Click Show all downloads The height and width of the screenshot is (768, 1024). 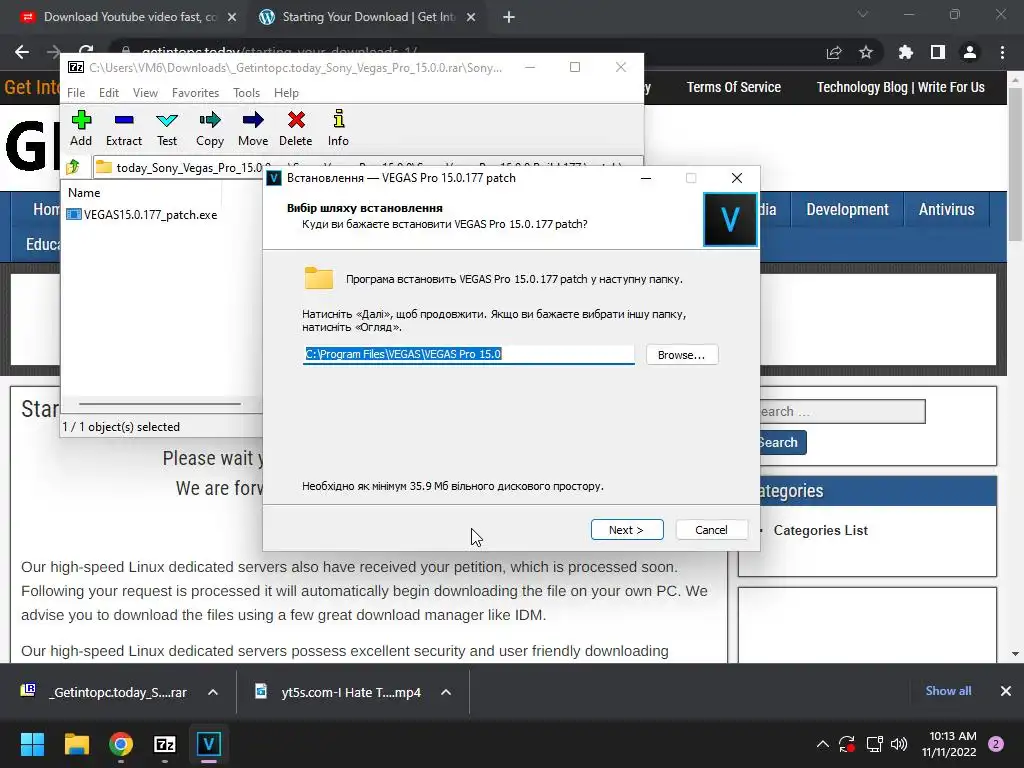(x=948, y=691)
